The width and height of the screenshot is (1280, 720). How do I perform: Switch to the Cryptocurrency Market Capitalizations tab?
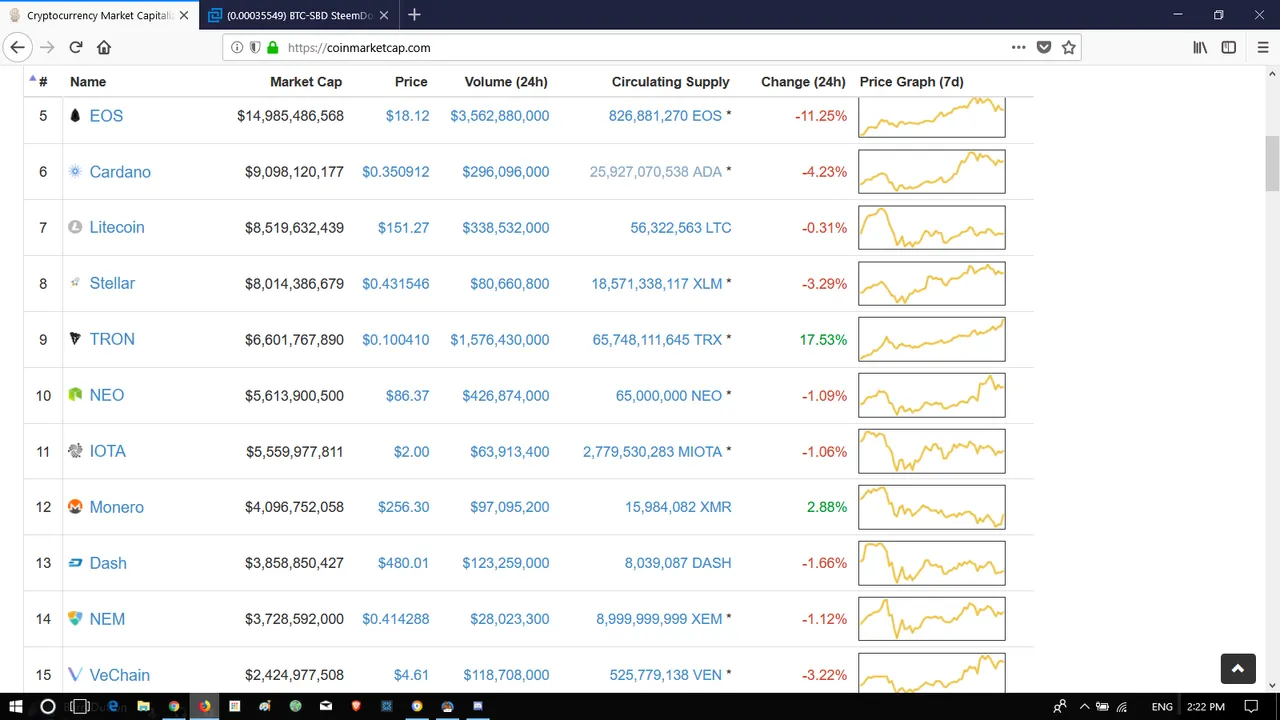98,15
